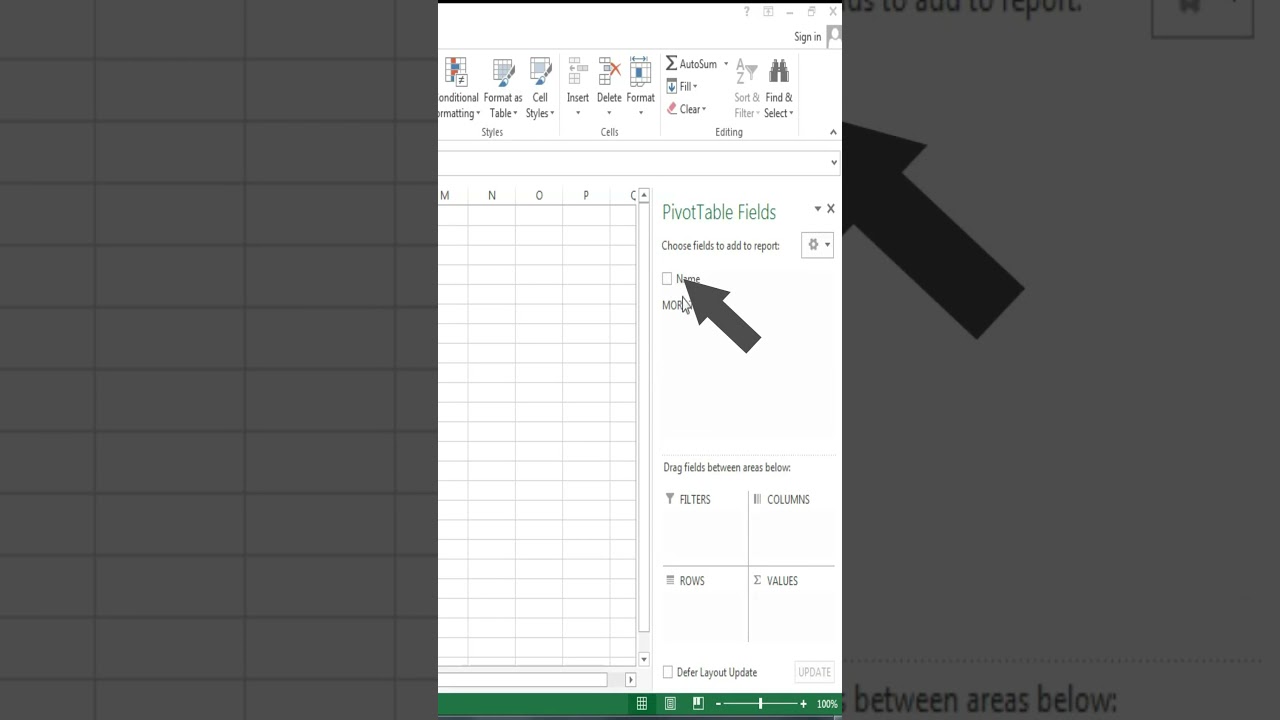This screenshot has height=720, width=1280.
Task: Click the 100% zoom level
Action: pyautogui.click(x=827, y=704)
